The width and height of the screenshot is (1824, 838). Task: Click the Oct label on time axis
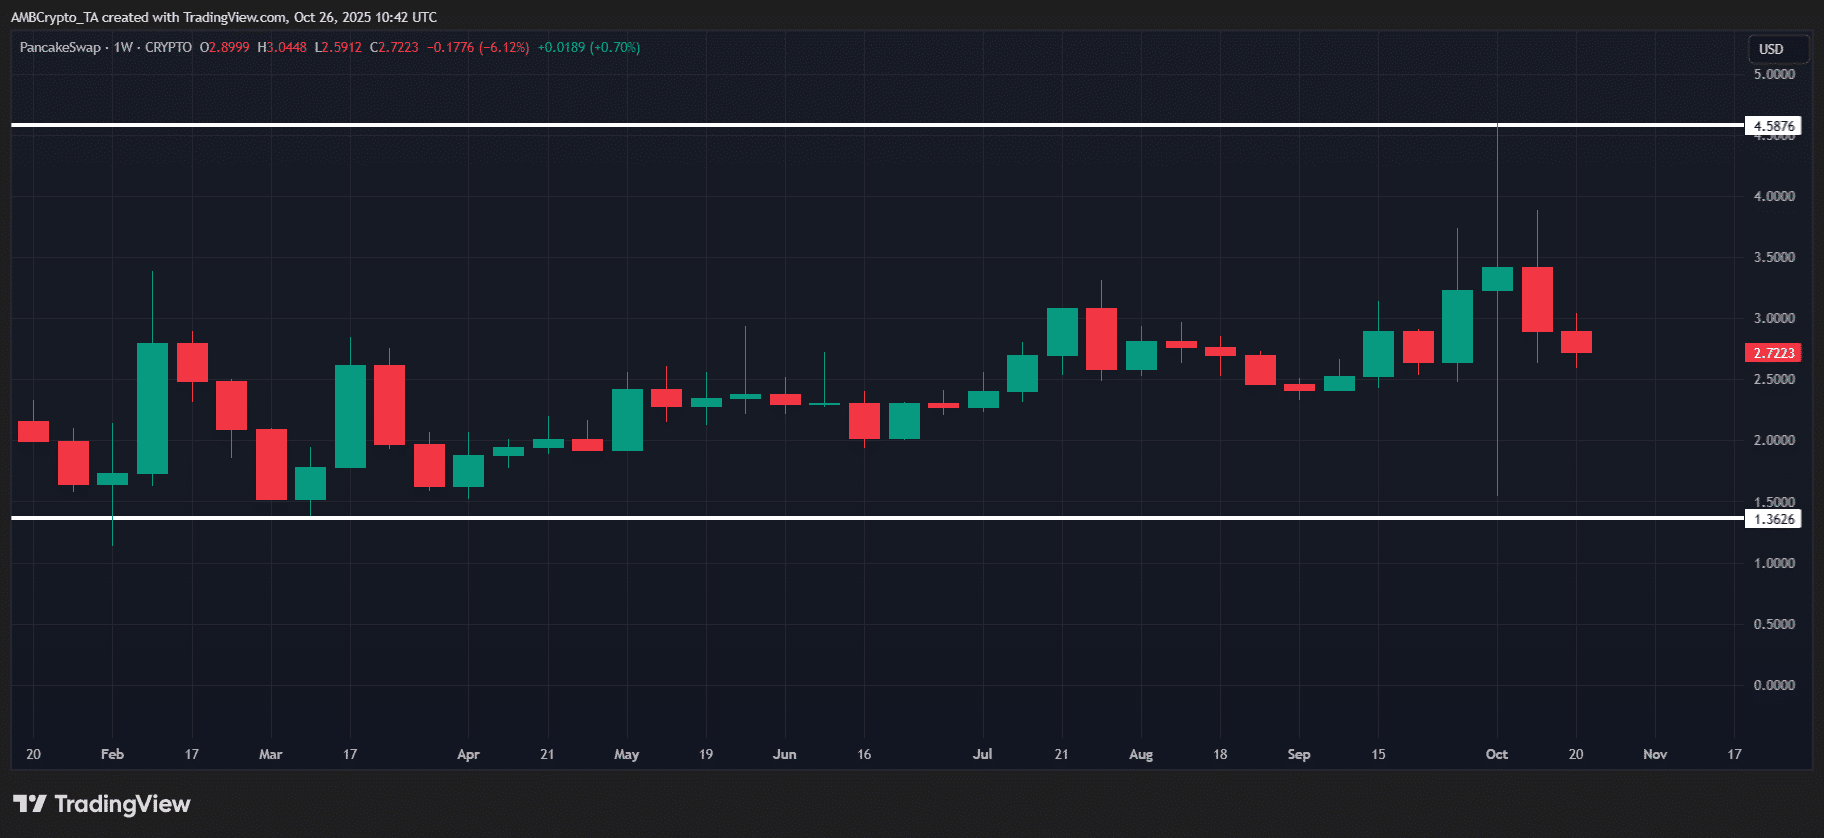coord(1497,754)
